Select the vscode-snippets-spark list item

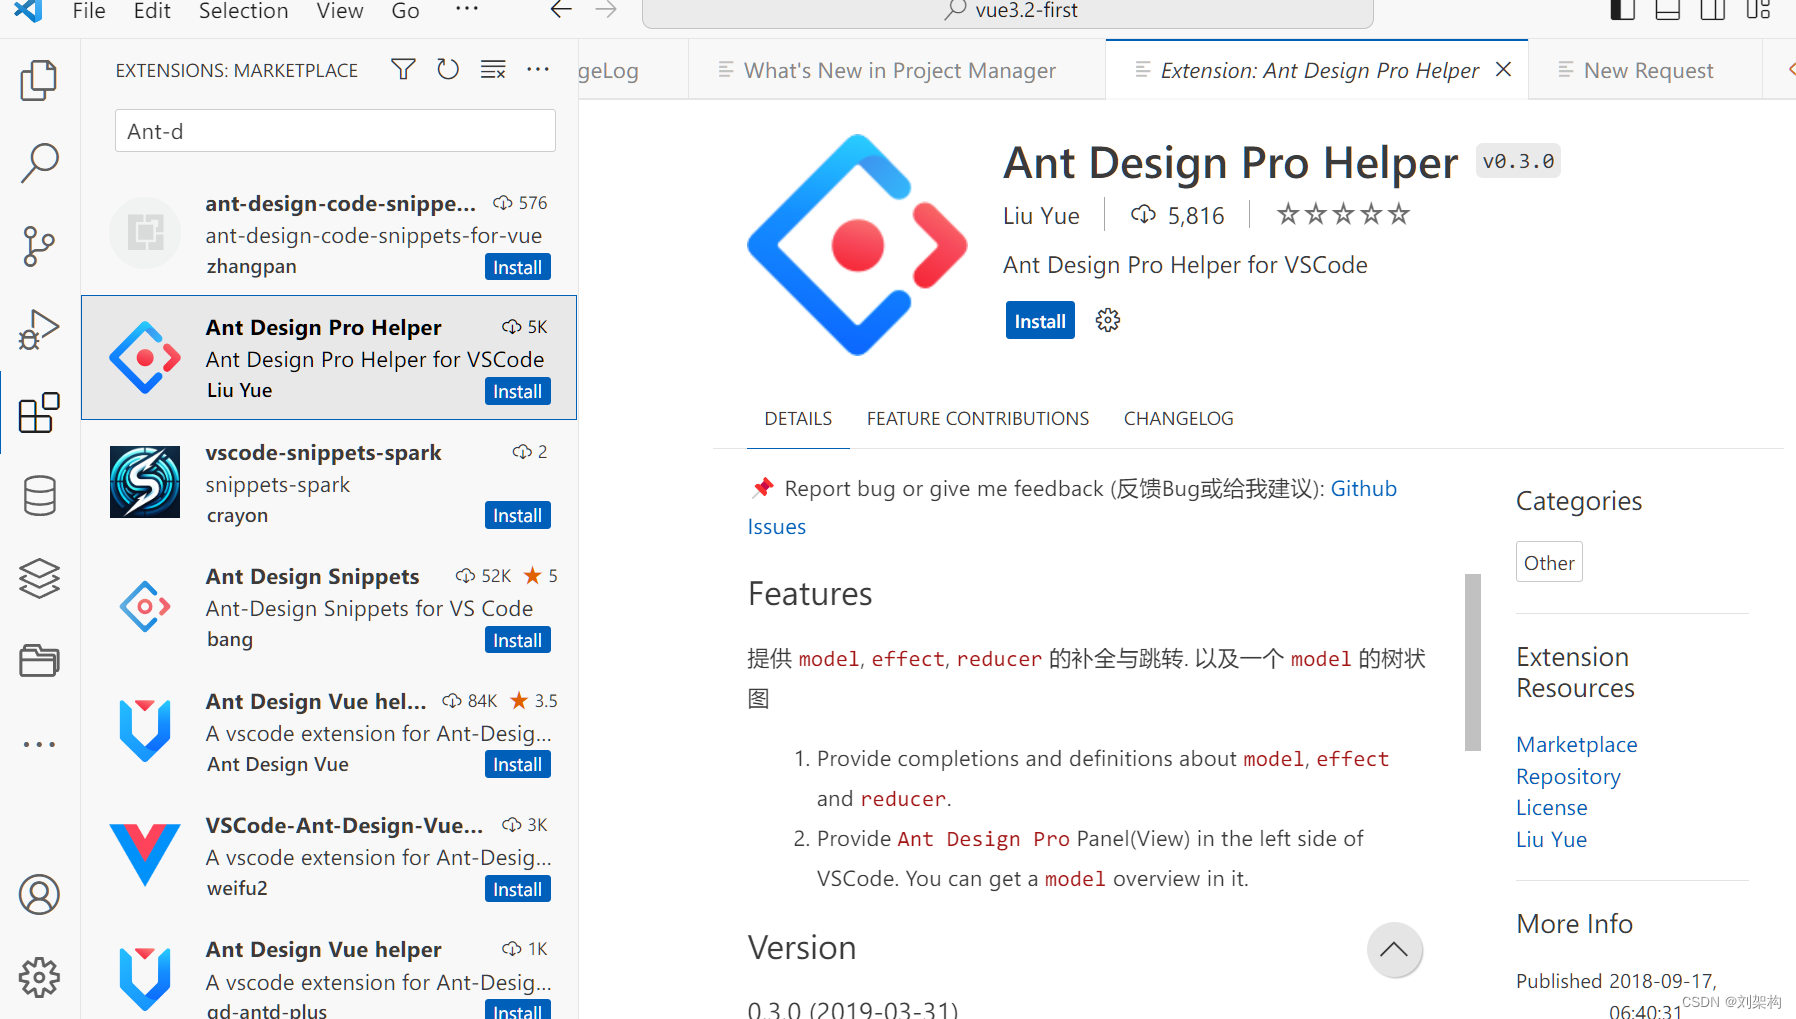tap(329, 483)
